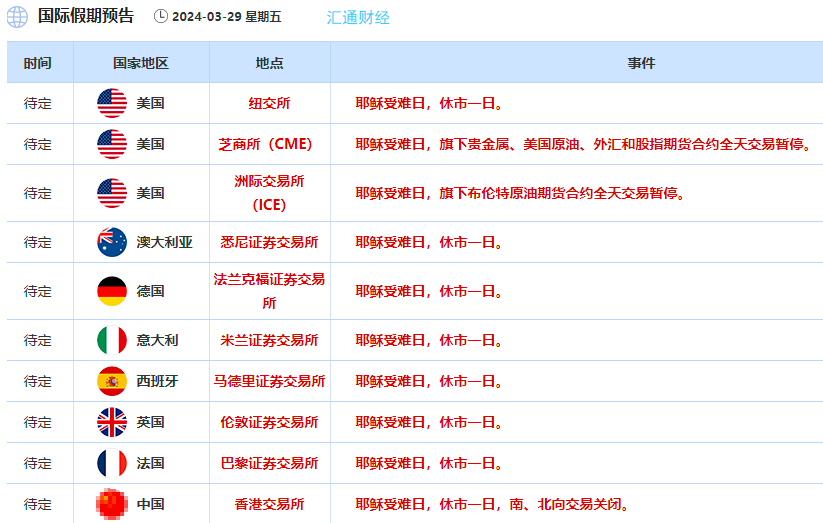Click the Germany flag icon
Screen dimensions: 823x523
point(112,291)
